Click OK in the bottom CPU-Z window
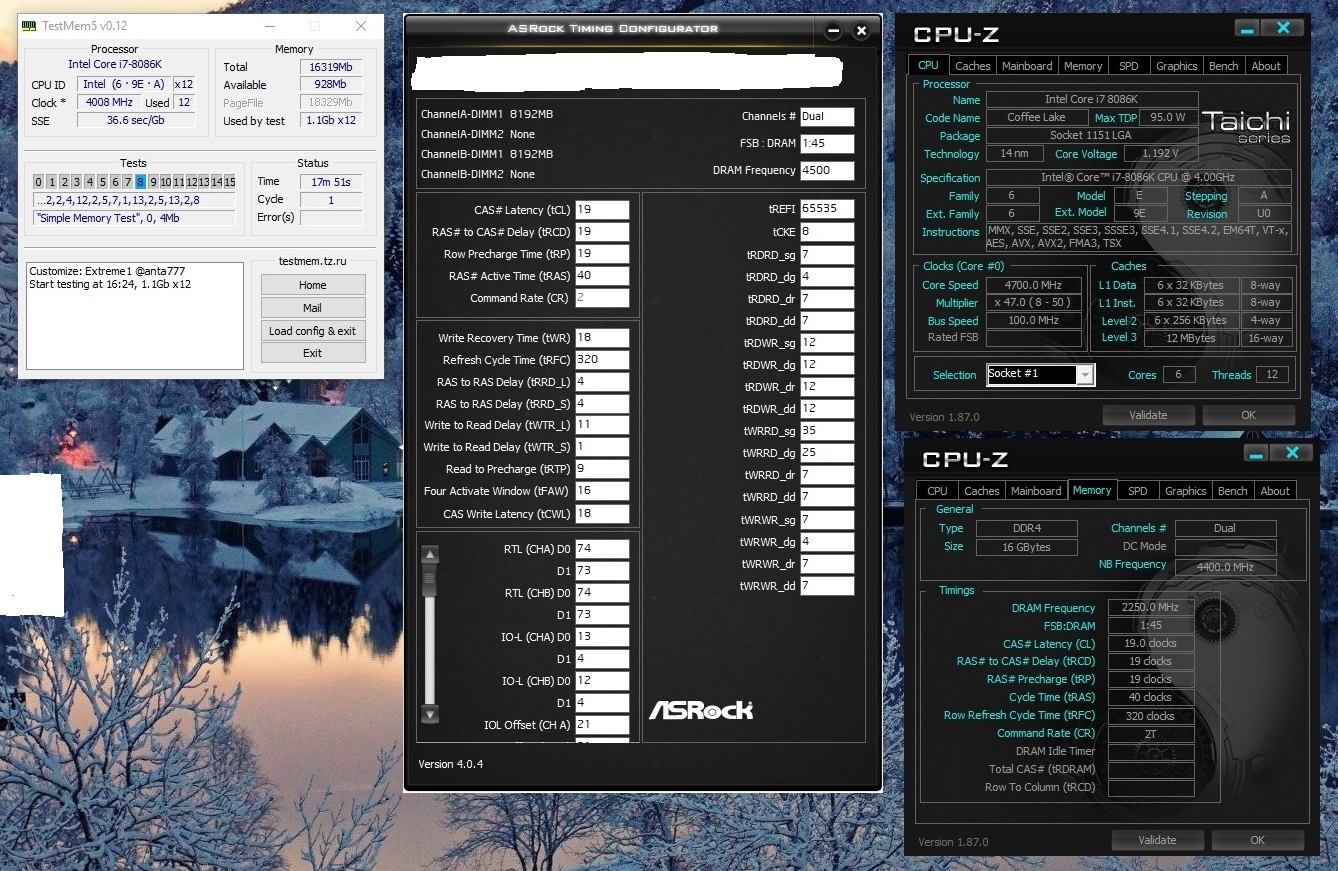 [x=1257, y=840]
